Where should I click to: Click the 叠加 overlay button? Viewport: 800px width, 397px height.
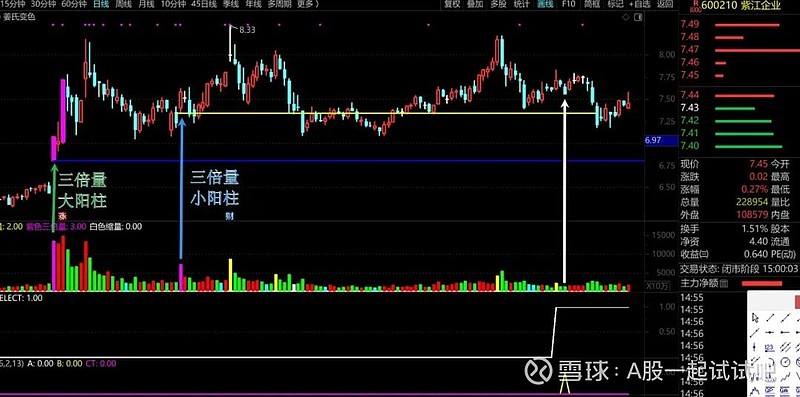click(x=475, y=4)
